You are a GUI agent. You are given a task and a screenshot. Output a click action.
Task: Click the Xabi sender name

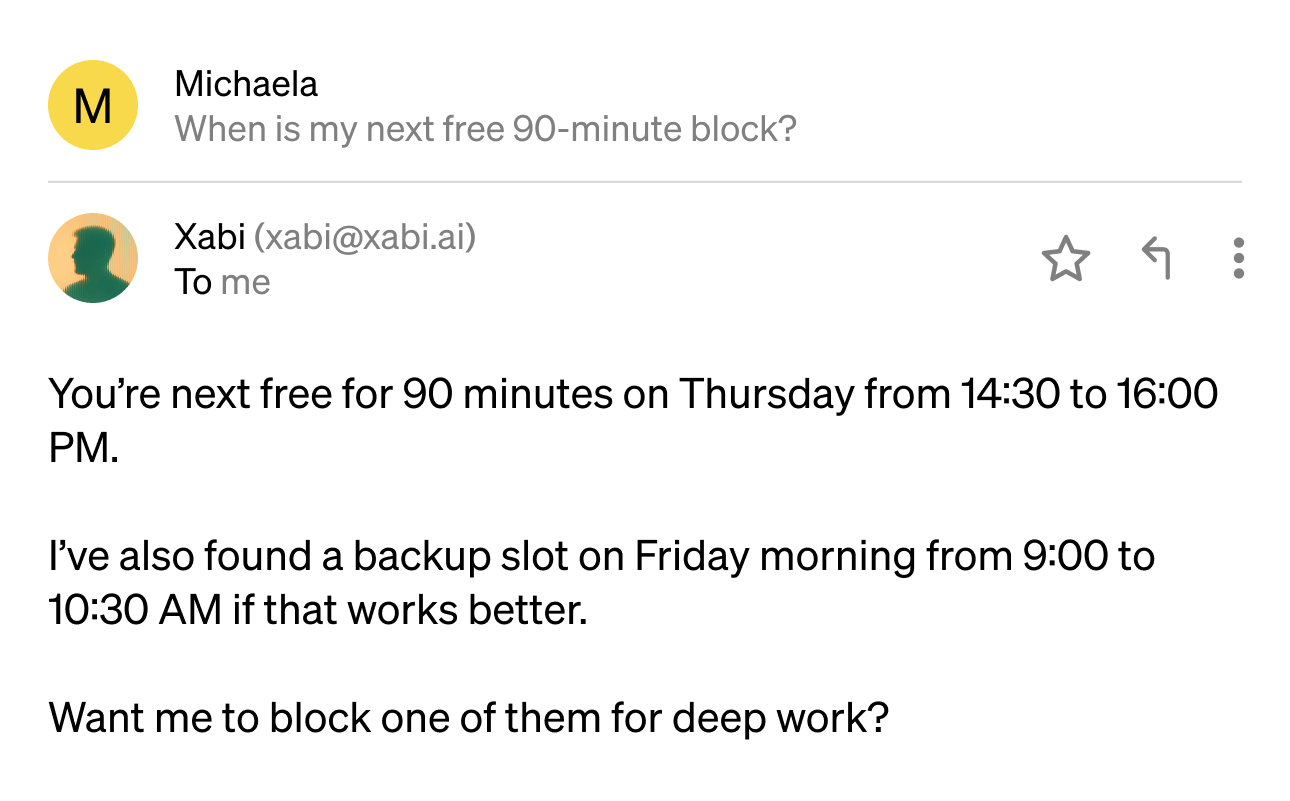coord(209,237)
